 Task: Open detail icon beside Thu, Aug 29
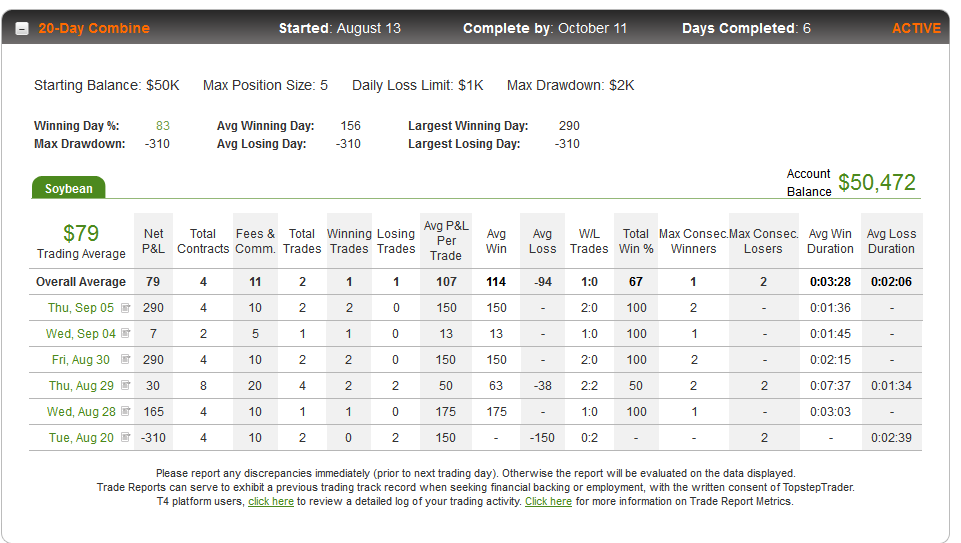[126, 385]
